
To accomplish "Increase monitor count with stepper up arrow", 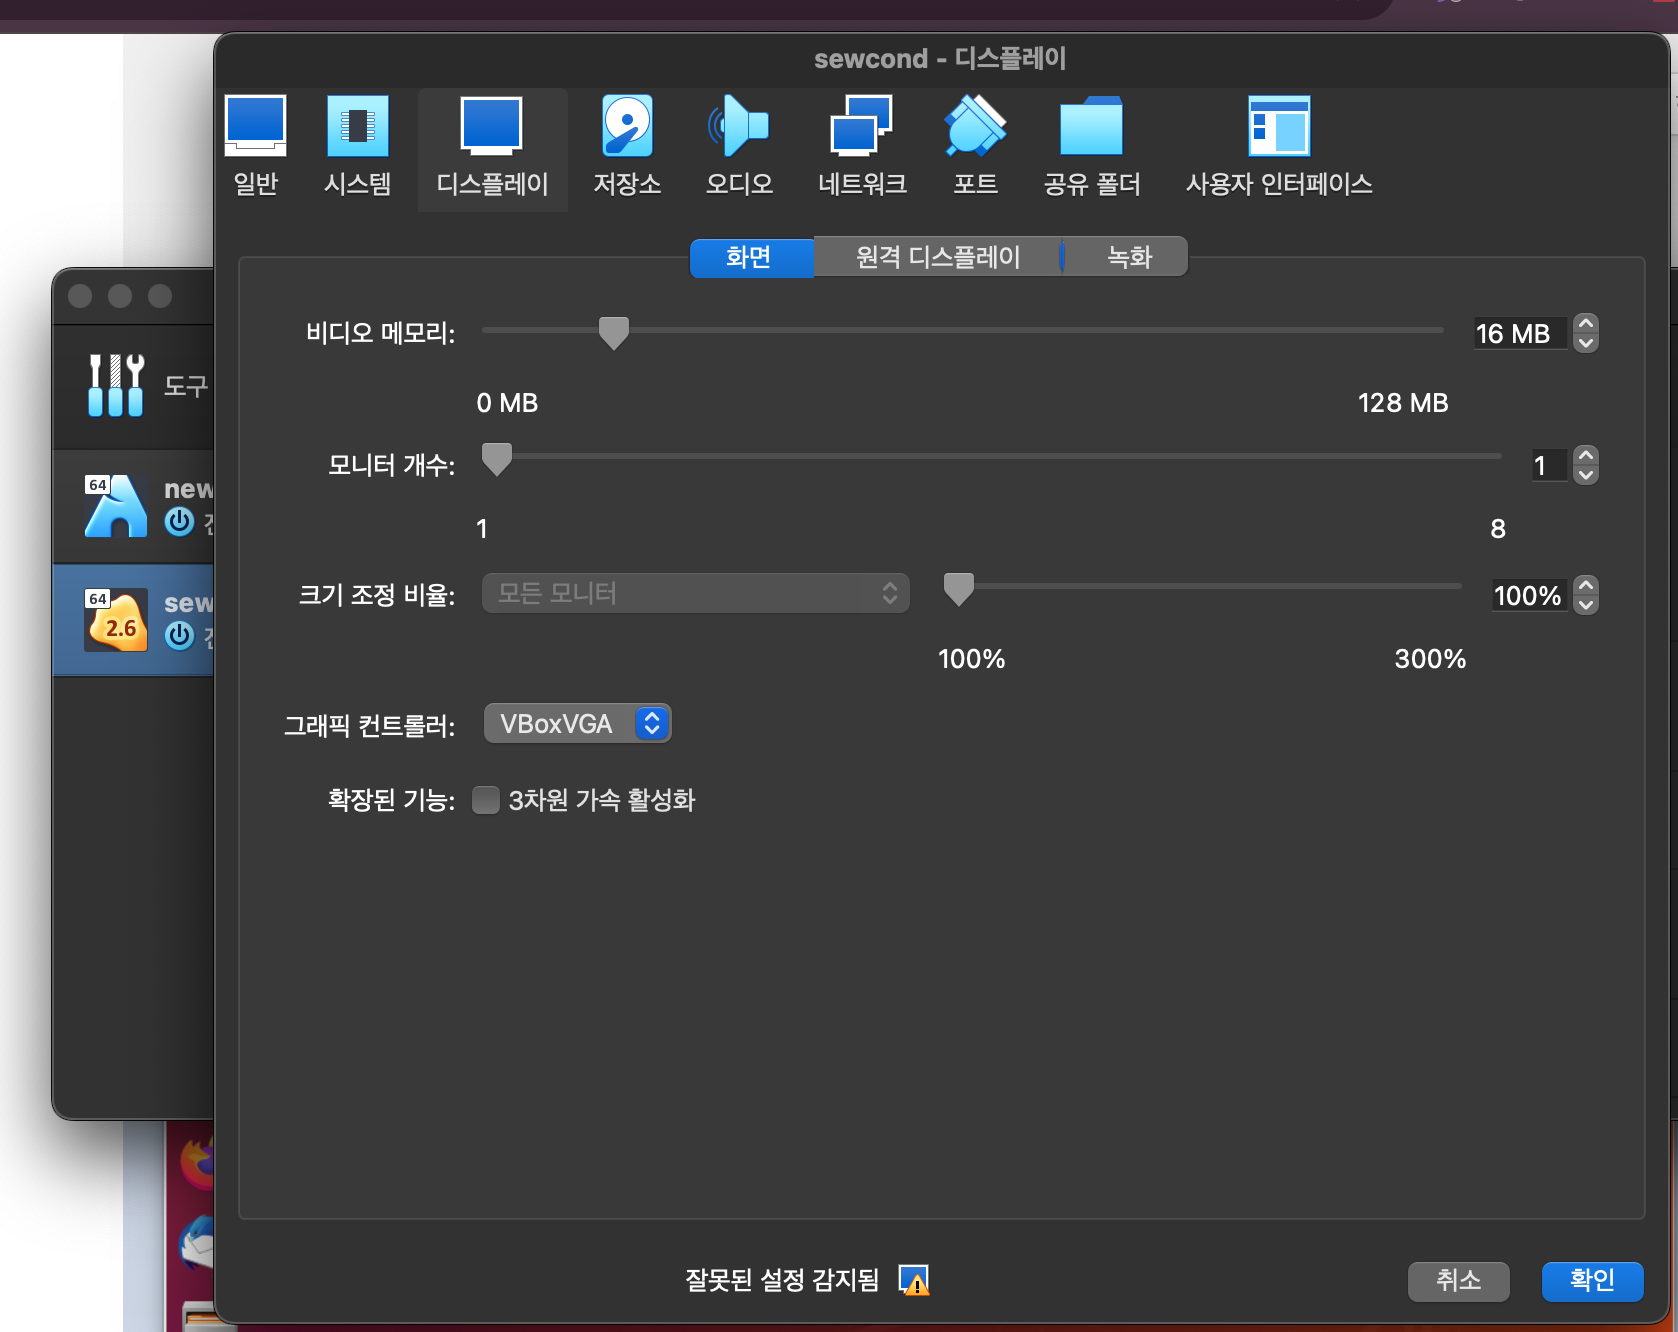I will [x=1586, y=455].
